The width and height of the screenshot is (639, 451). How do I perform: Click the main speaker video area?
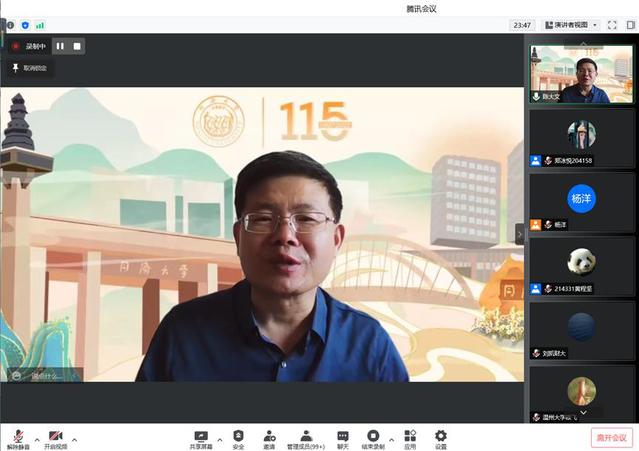point(262,235)
